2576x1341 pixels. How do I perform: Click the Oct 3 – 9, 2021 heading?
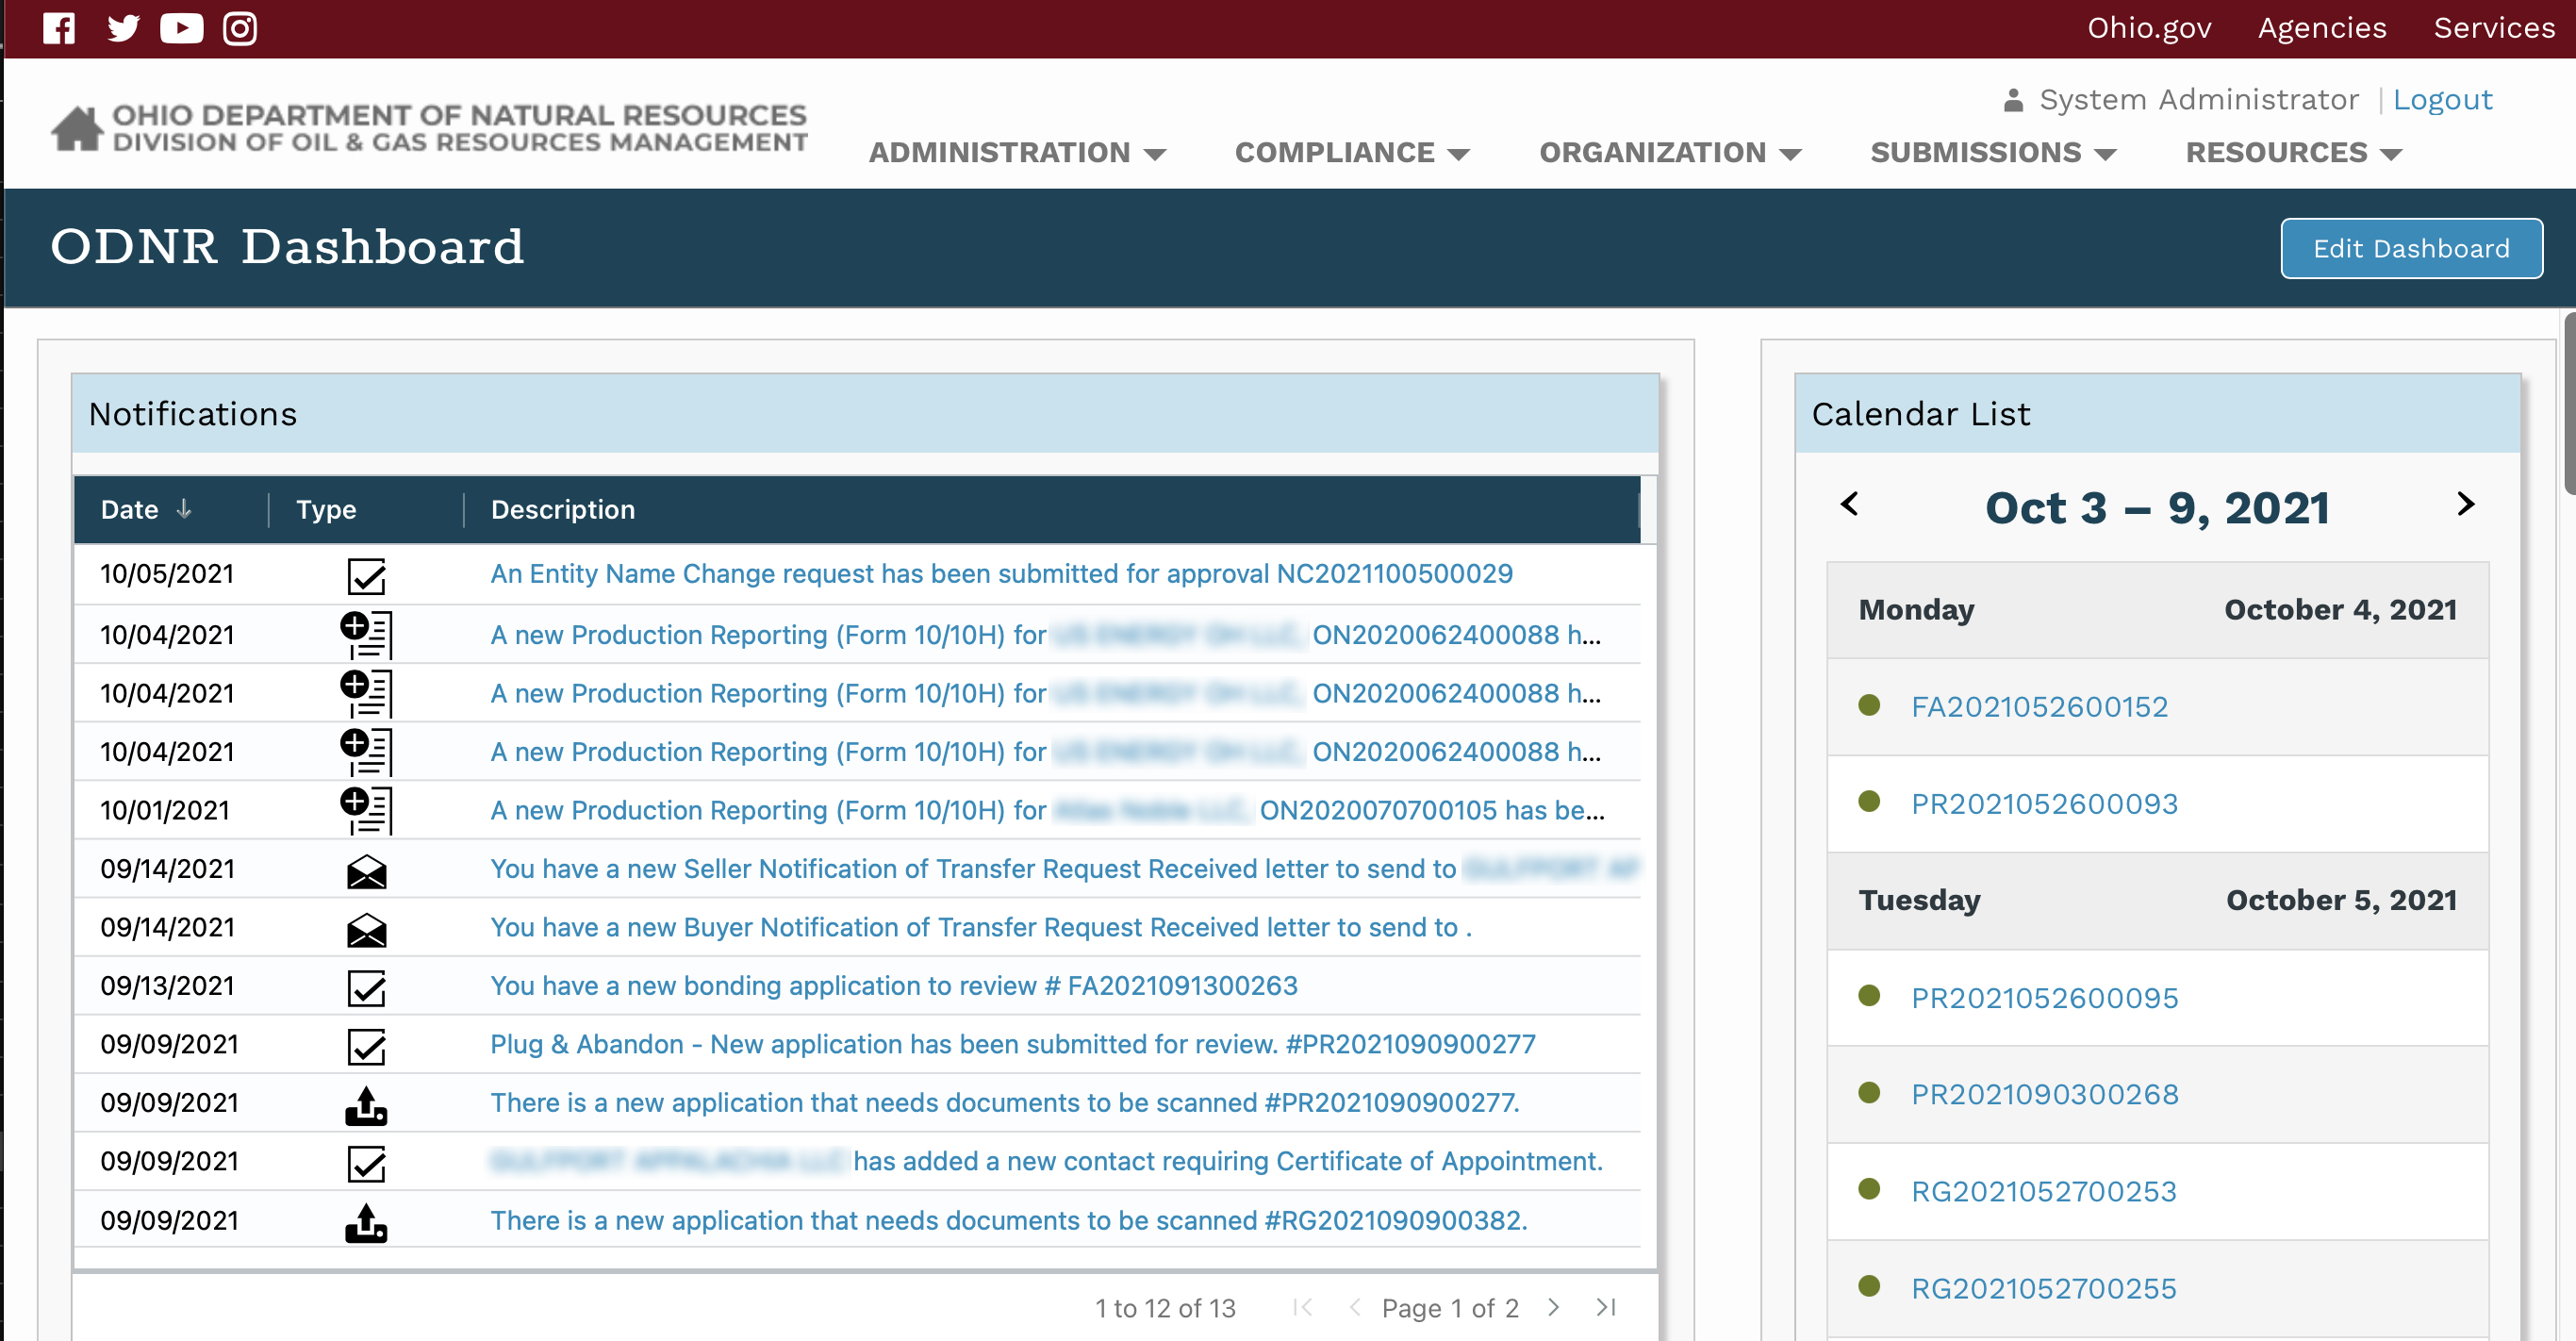click(x=2157, y=508)
